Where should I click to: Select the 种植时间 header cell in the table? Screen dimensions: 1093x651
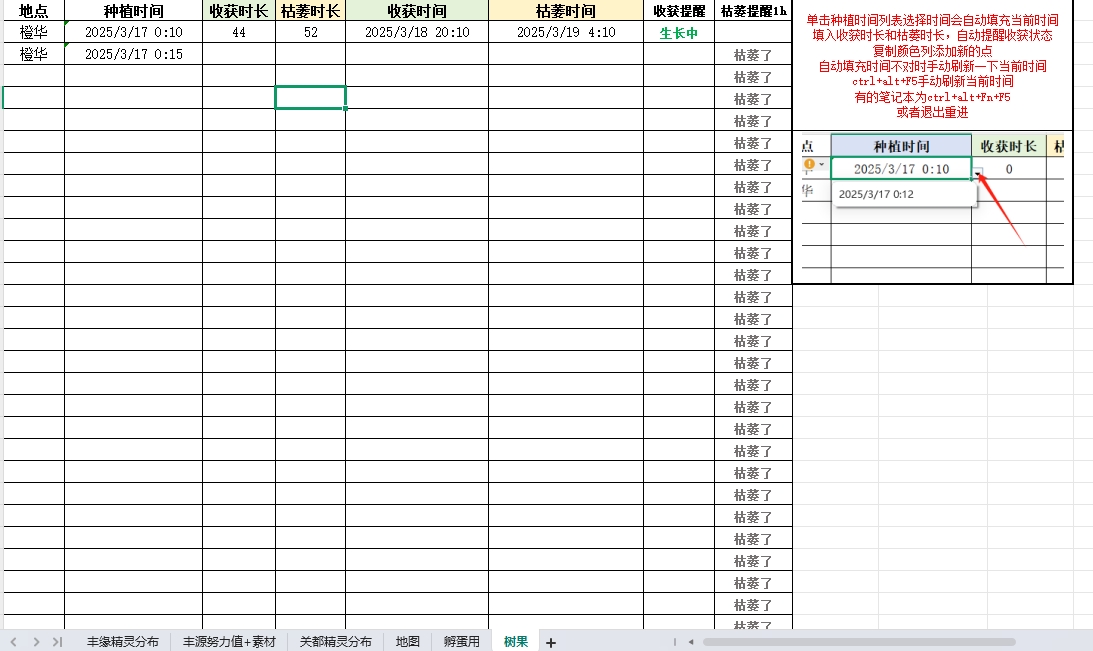coord(133,11)
